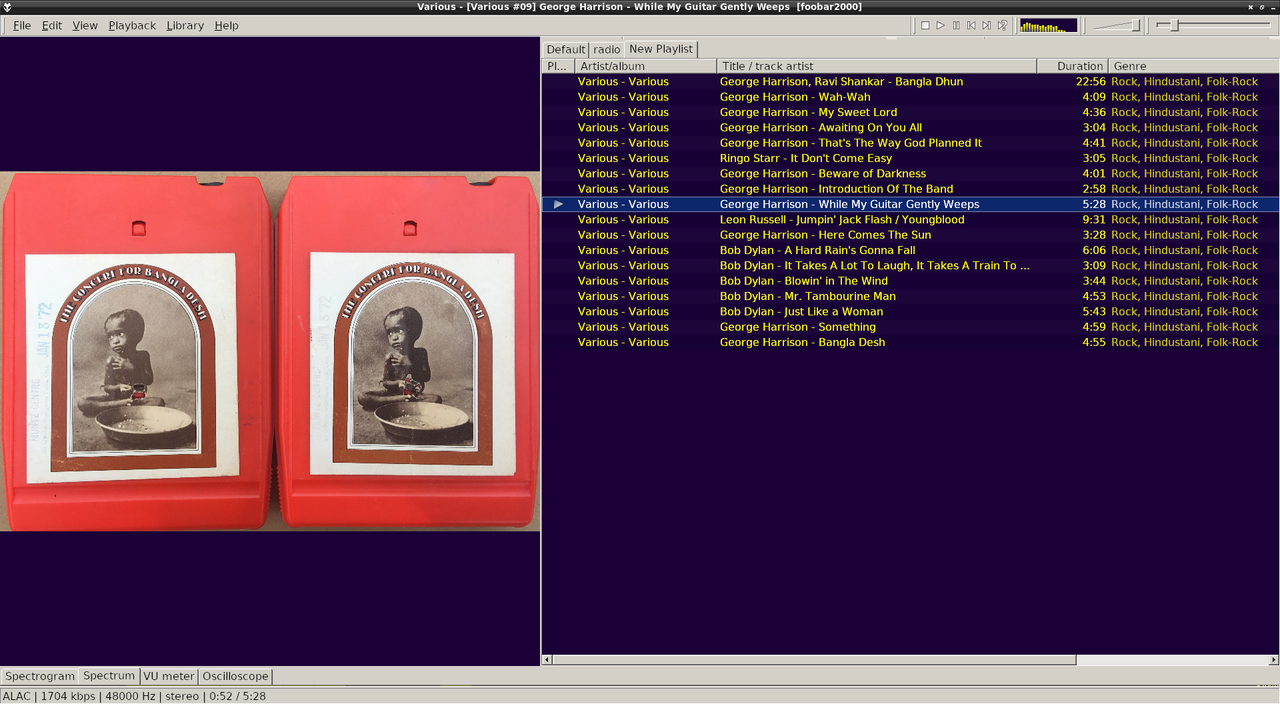The width and height of the screenshot is (1280, 704).
Task: Click the spectrum visualization in the toolbar
Action: [x=1048, y=25]
